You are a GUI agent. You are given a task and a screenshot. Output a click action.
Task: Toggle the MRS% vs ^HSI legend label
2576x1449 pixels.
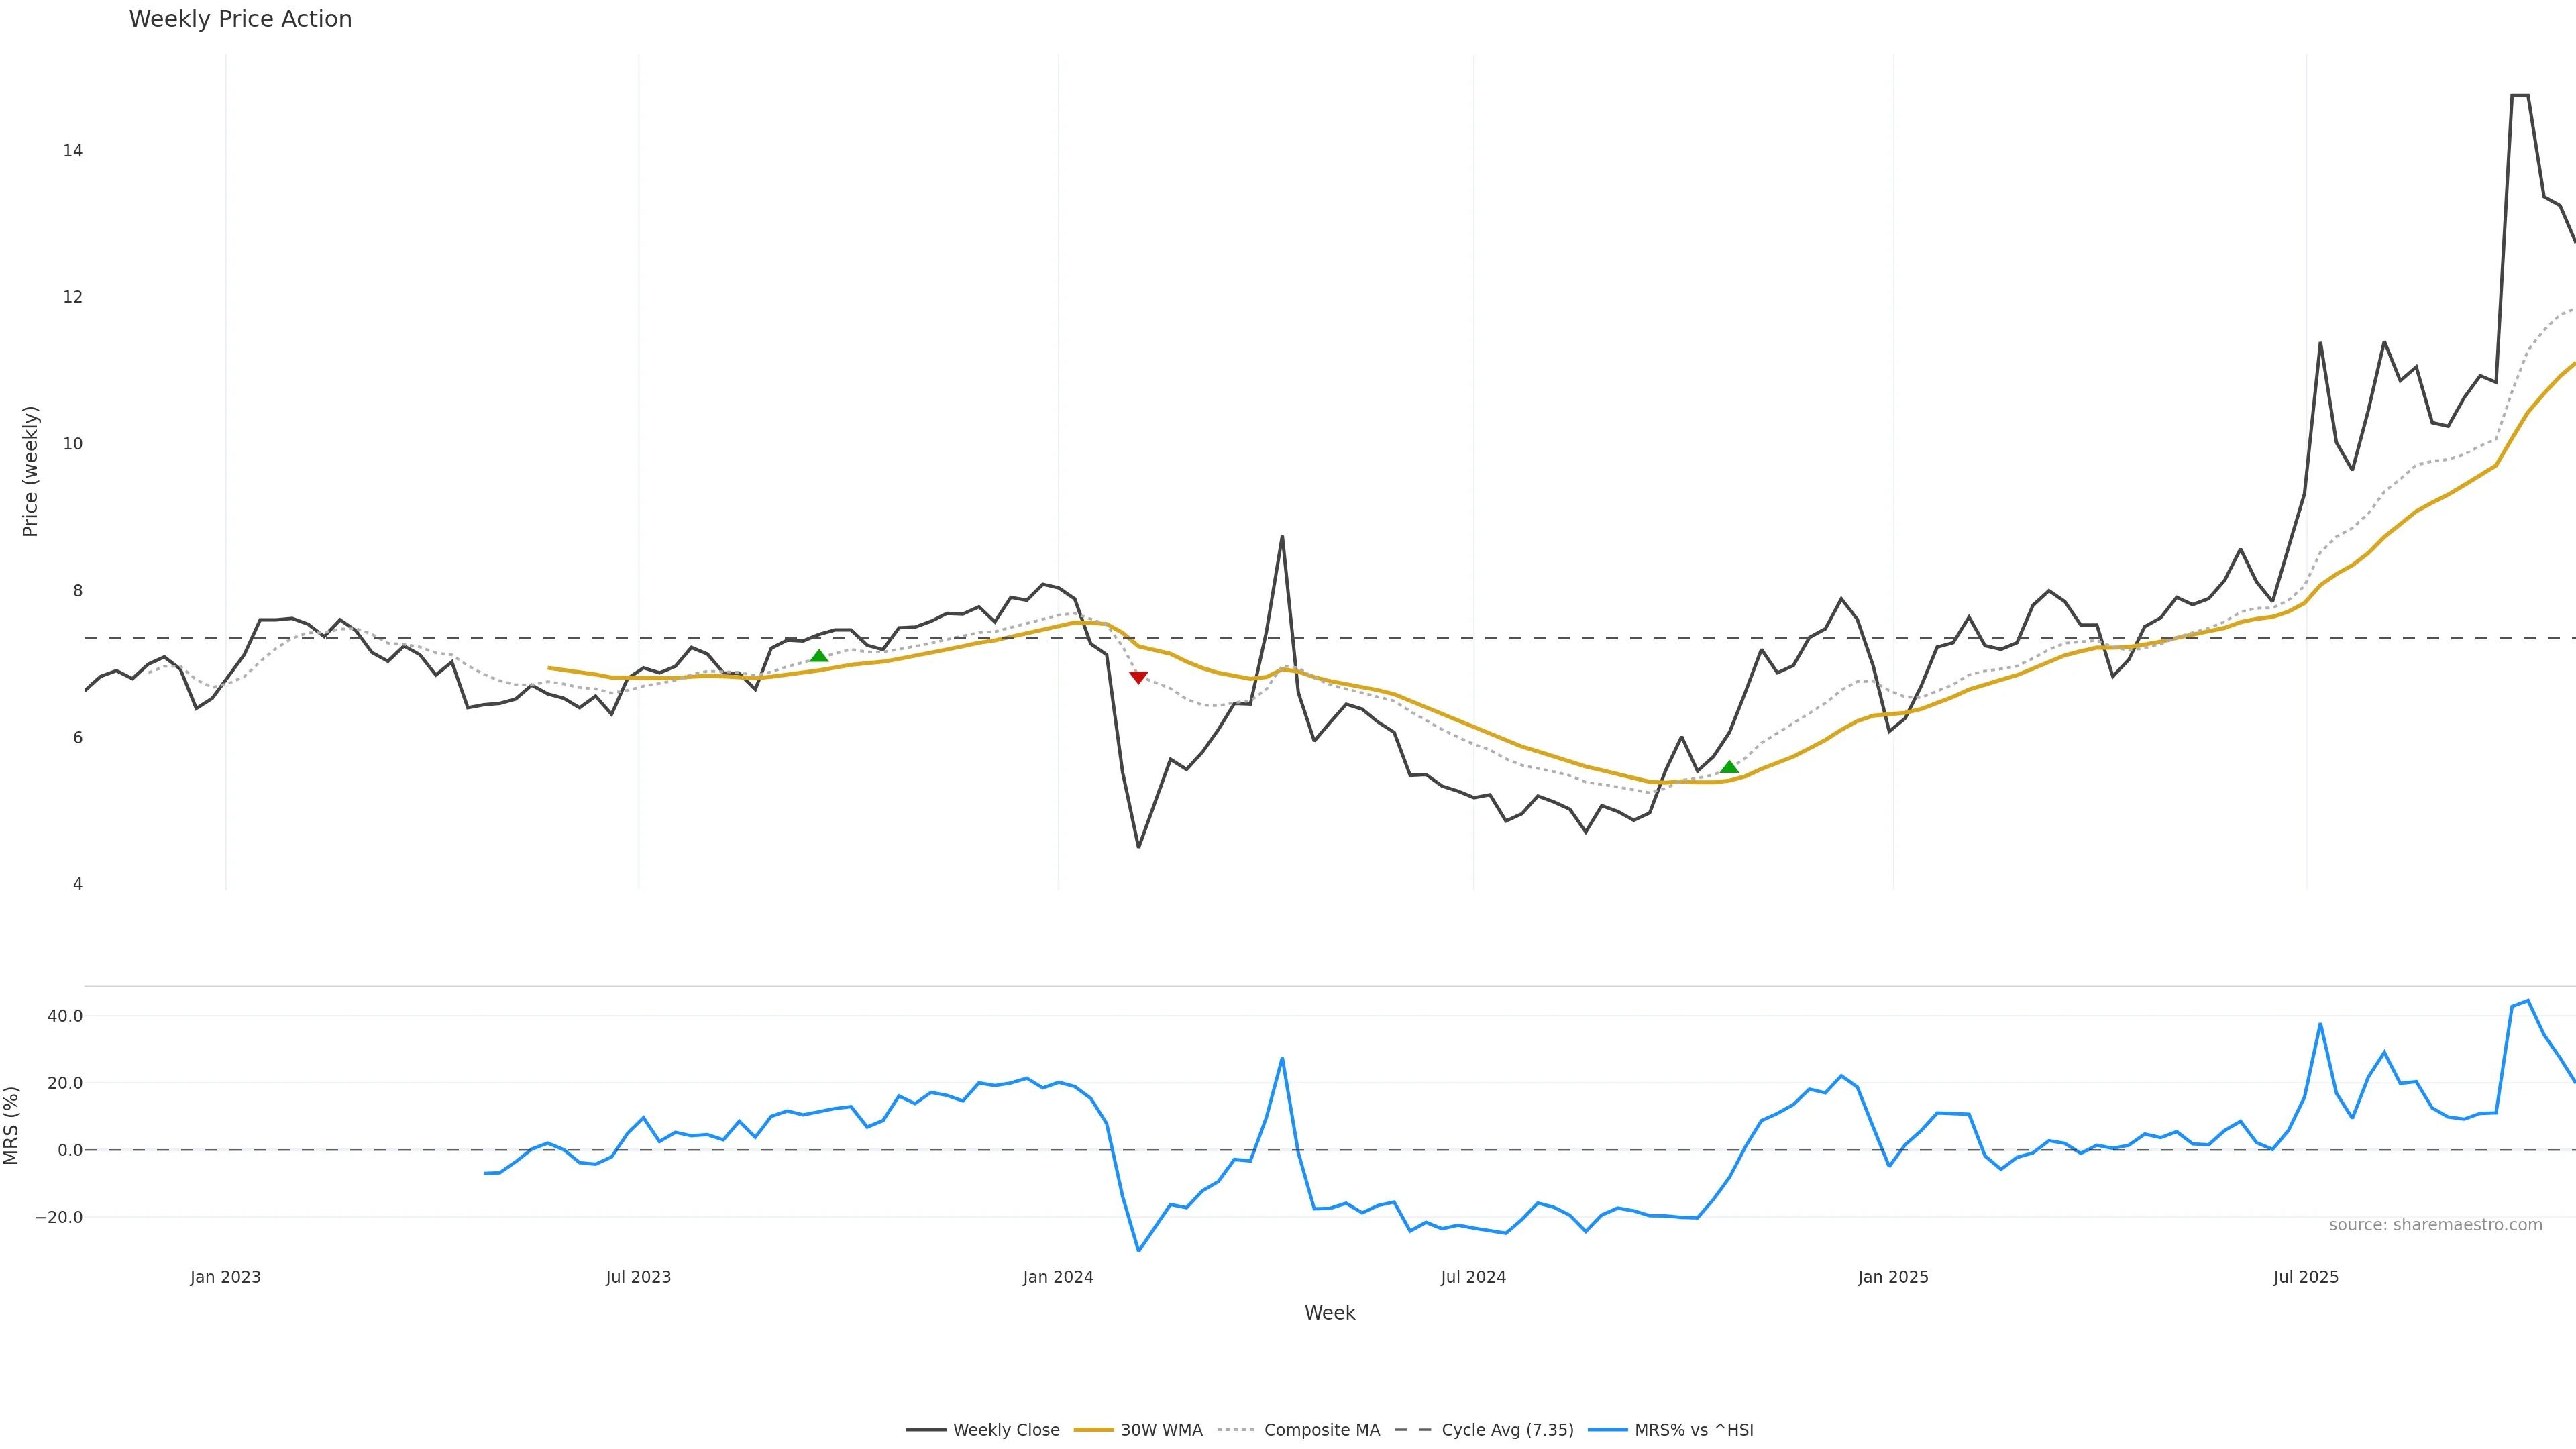[x=1694, y=1430]
